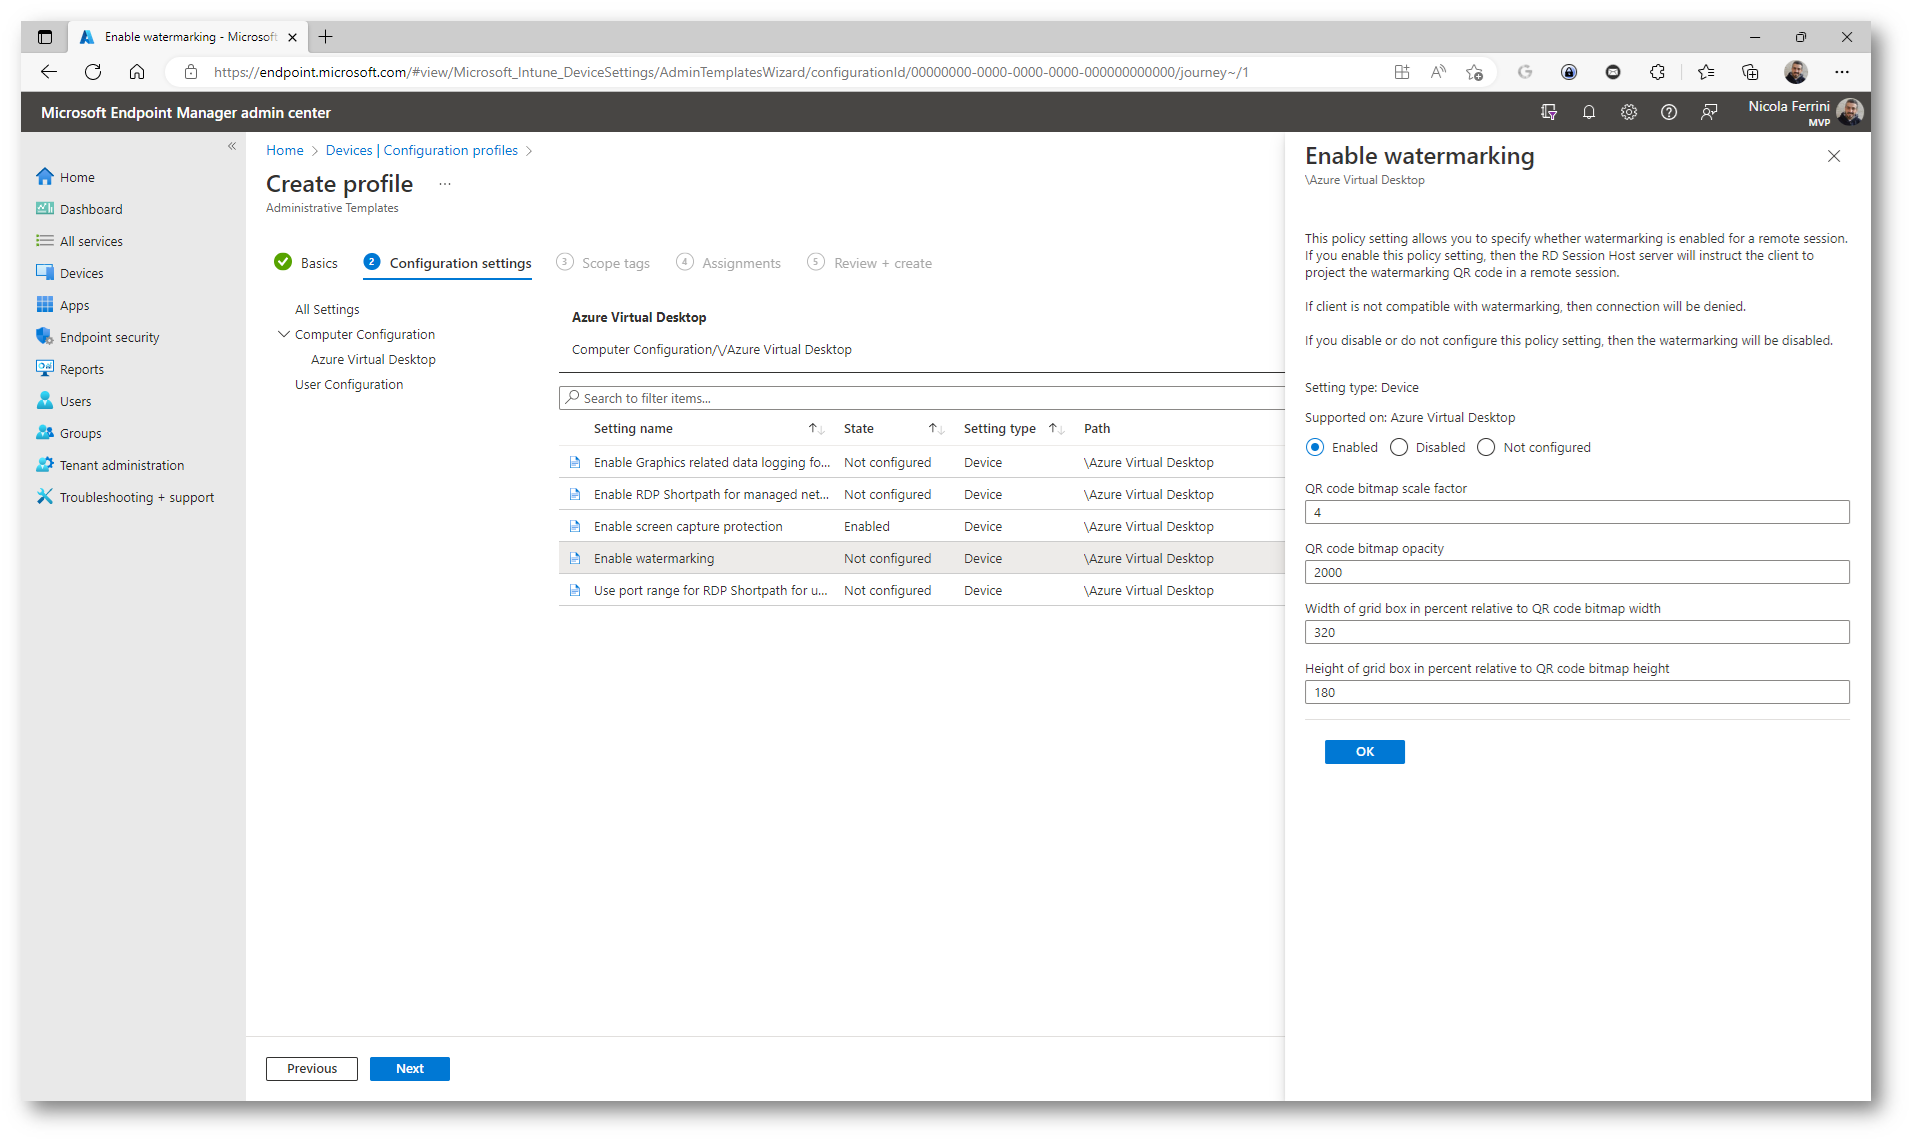
Task: Close the Enable watermarking pane
Action: [1834, 156]
